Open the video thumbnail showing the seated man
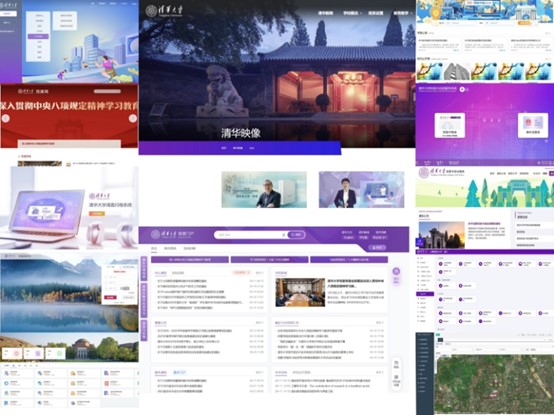554x415 pixels. point(264,190)
